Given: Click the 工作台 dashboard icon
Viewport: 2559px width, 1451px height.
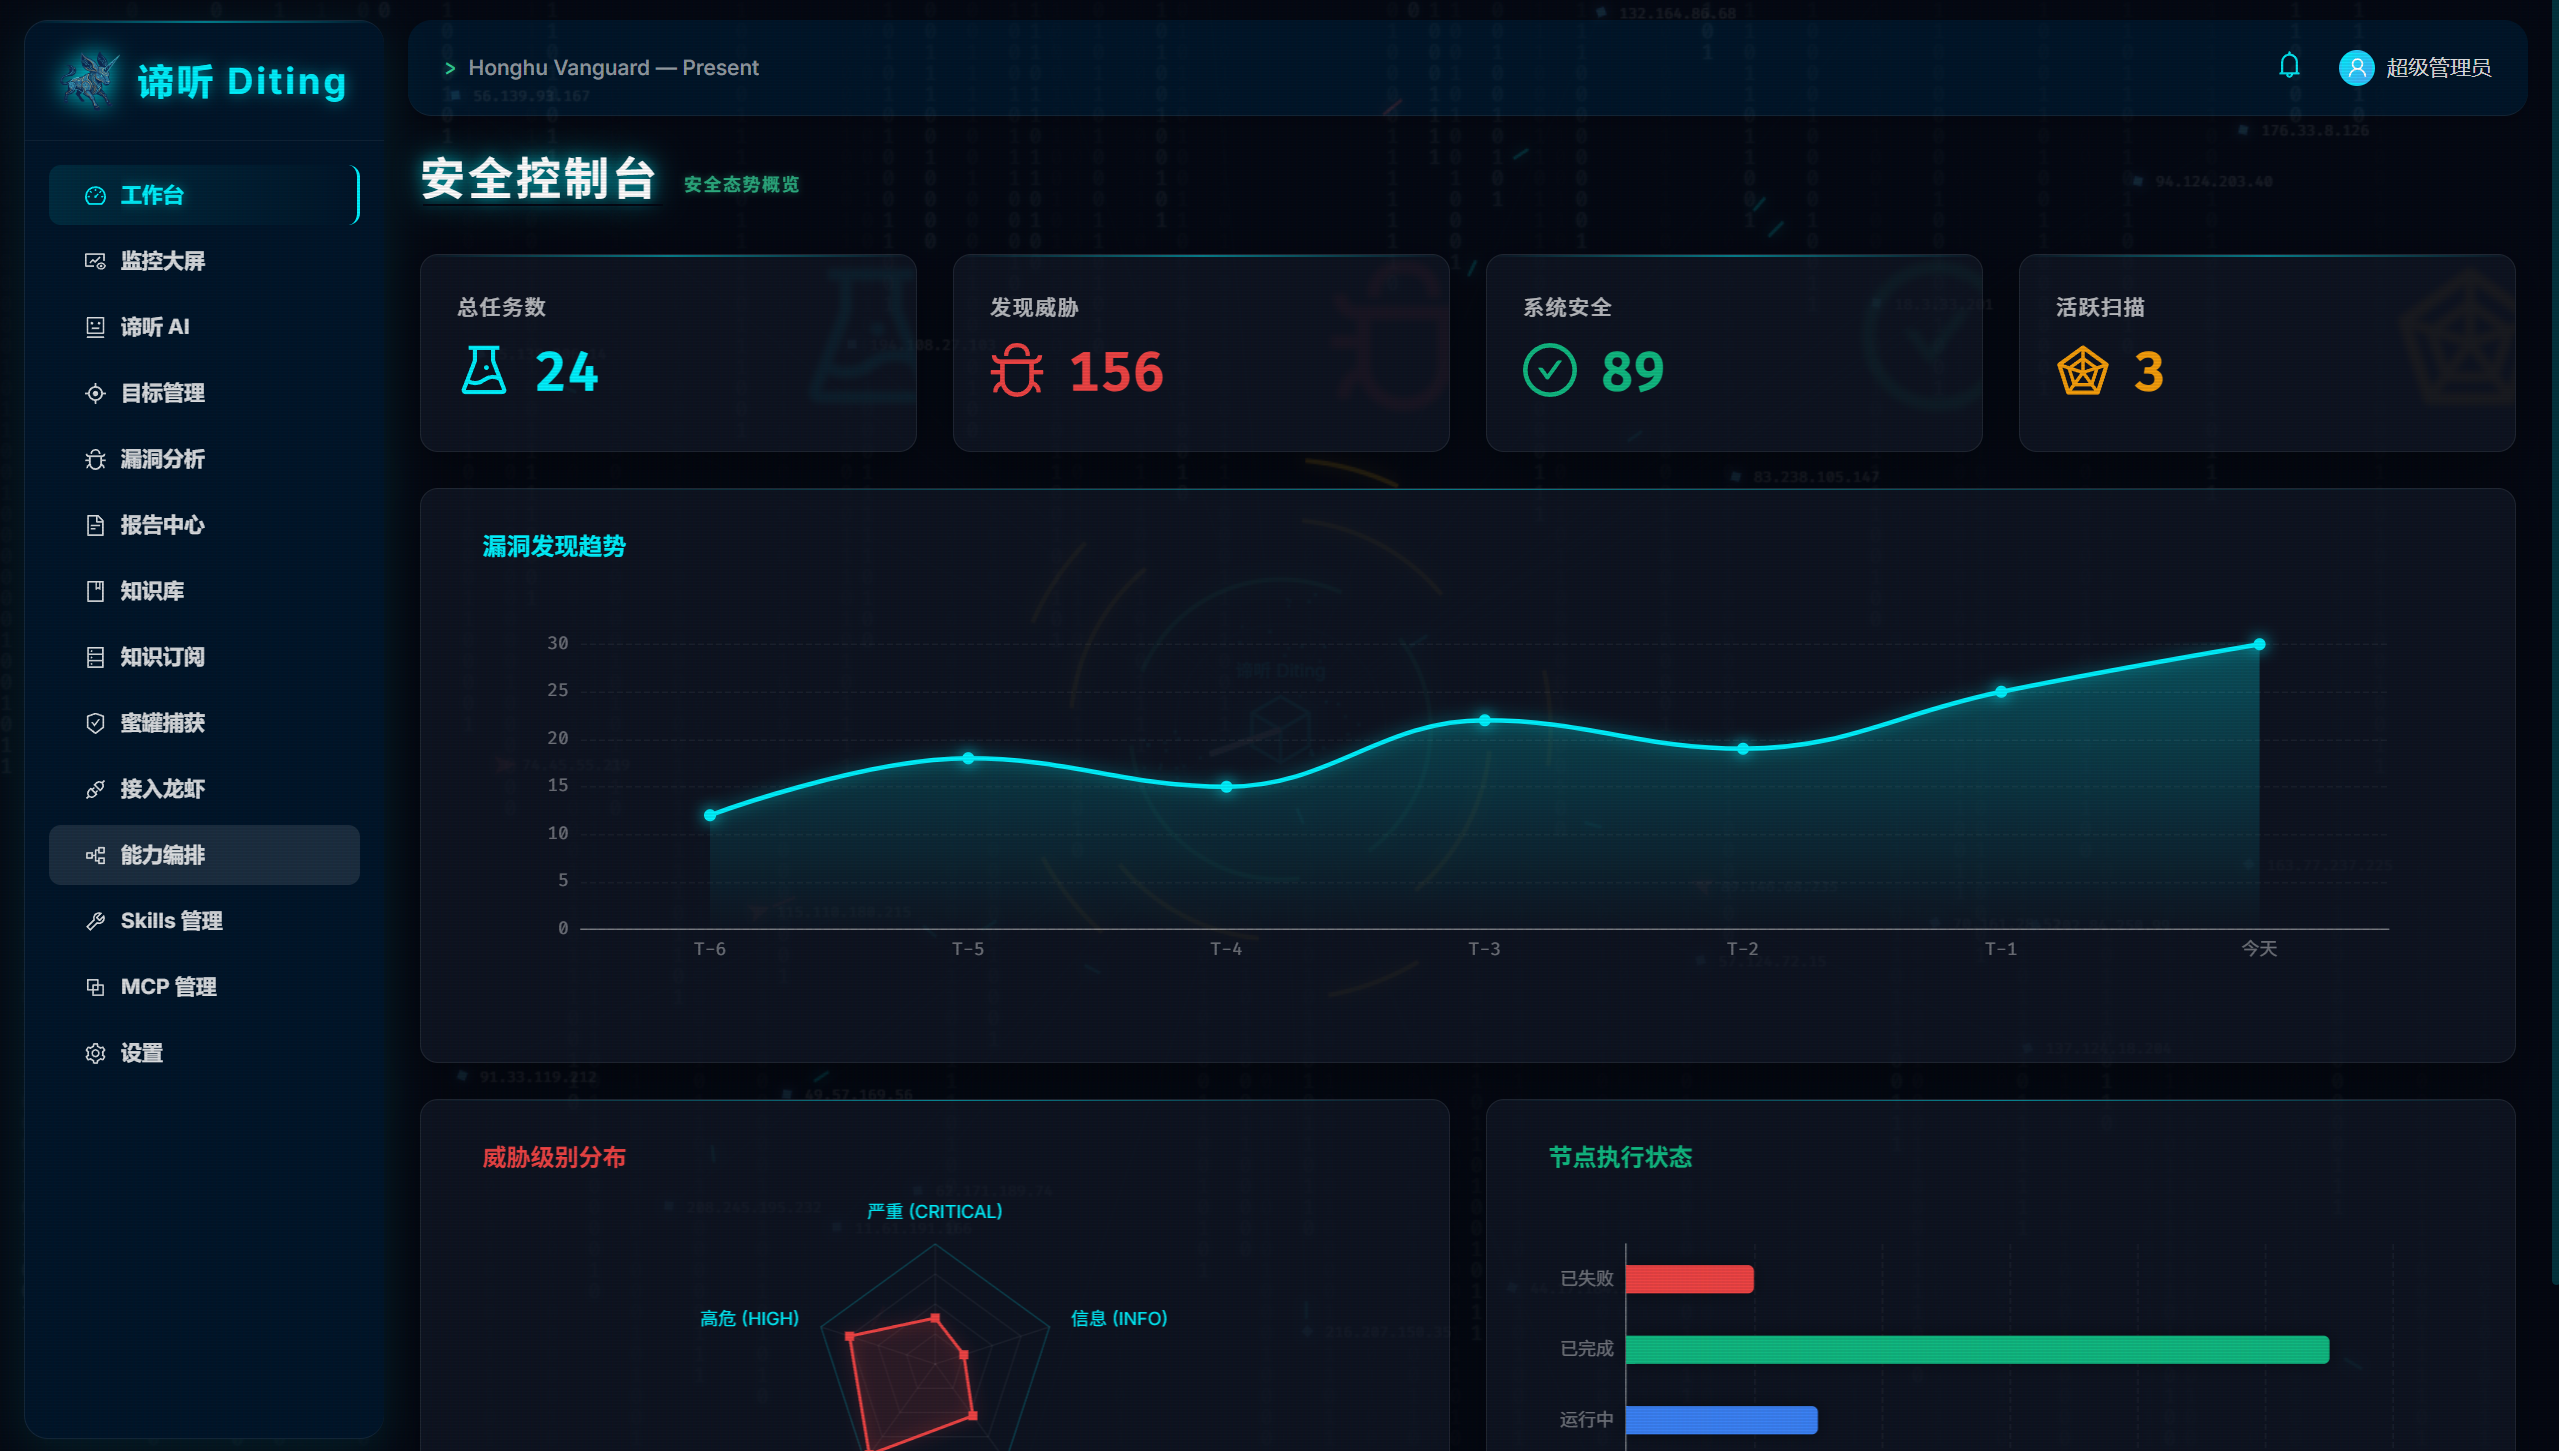Looking at the screenshot, I should 95,195.
